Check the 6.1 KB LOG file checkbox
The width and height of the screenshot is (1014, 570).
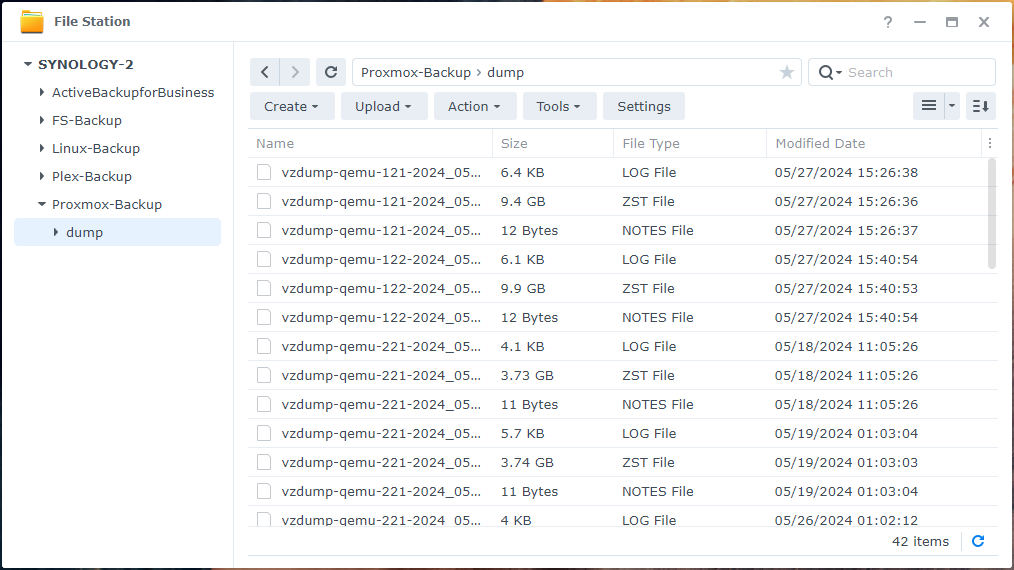point(264,259)
